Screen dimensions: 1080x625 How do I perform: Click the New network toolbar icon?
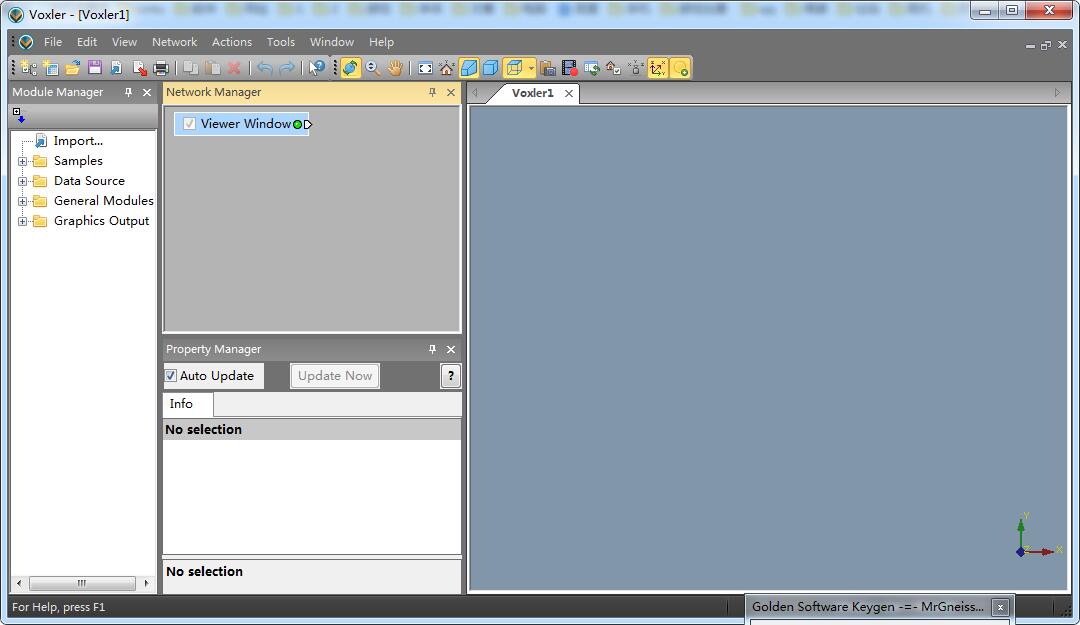click(29, 68)
